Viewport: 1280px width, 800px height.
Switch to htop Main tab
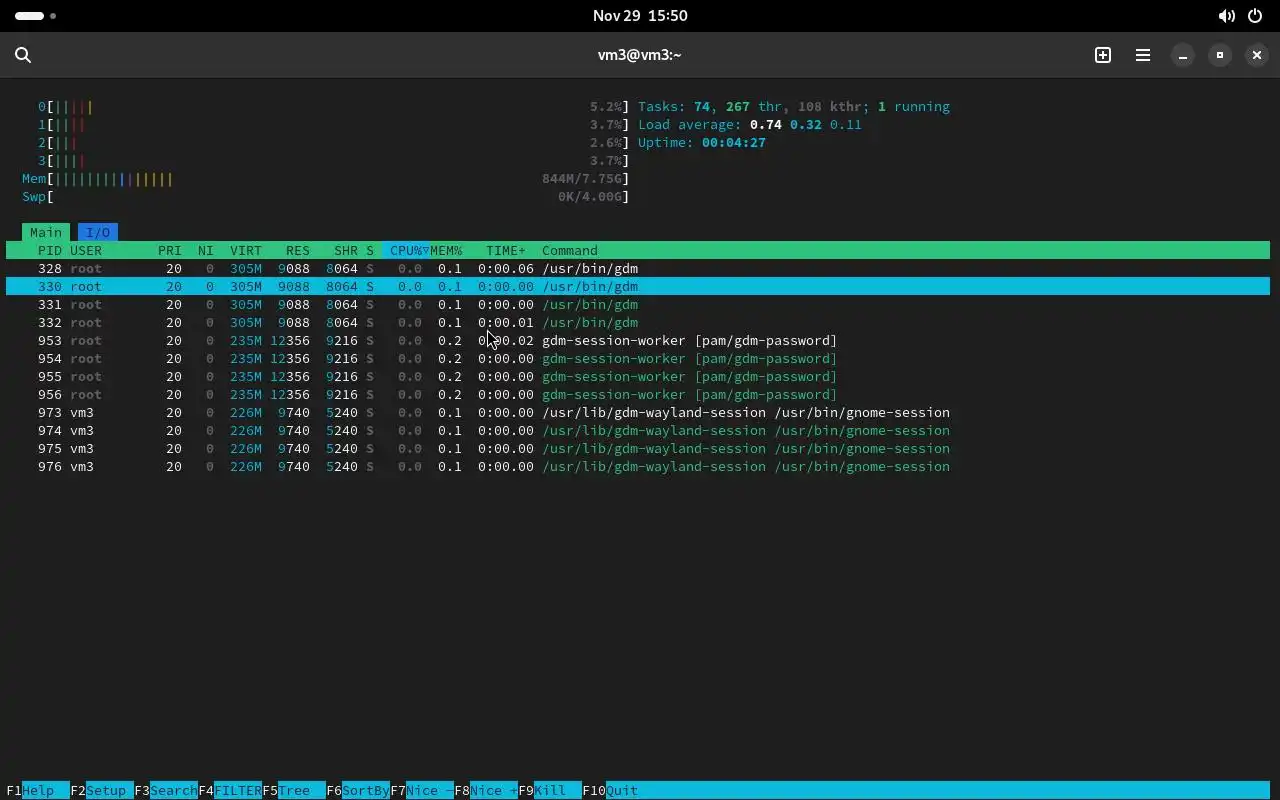[x=46, y=232]
